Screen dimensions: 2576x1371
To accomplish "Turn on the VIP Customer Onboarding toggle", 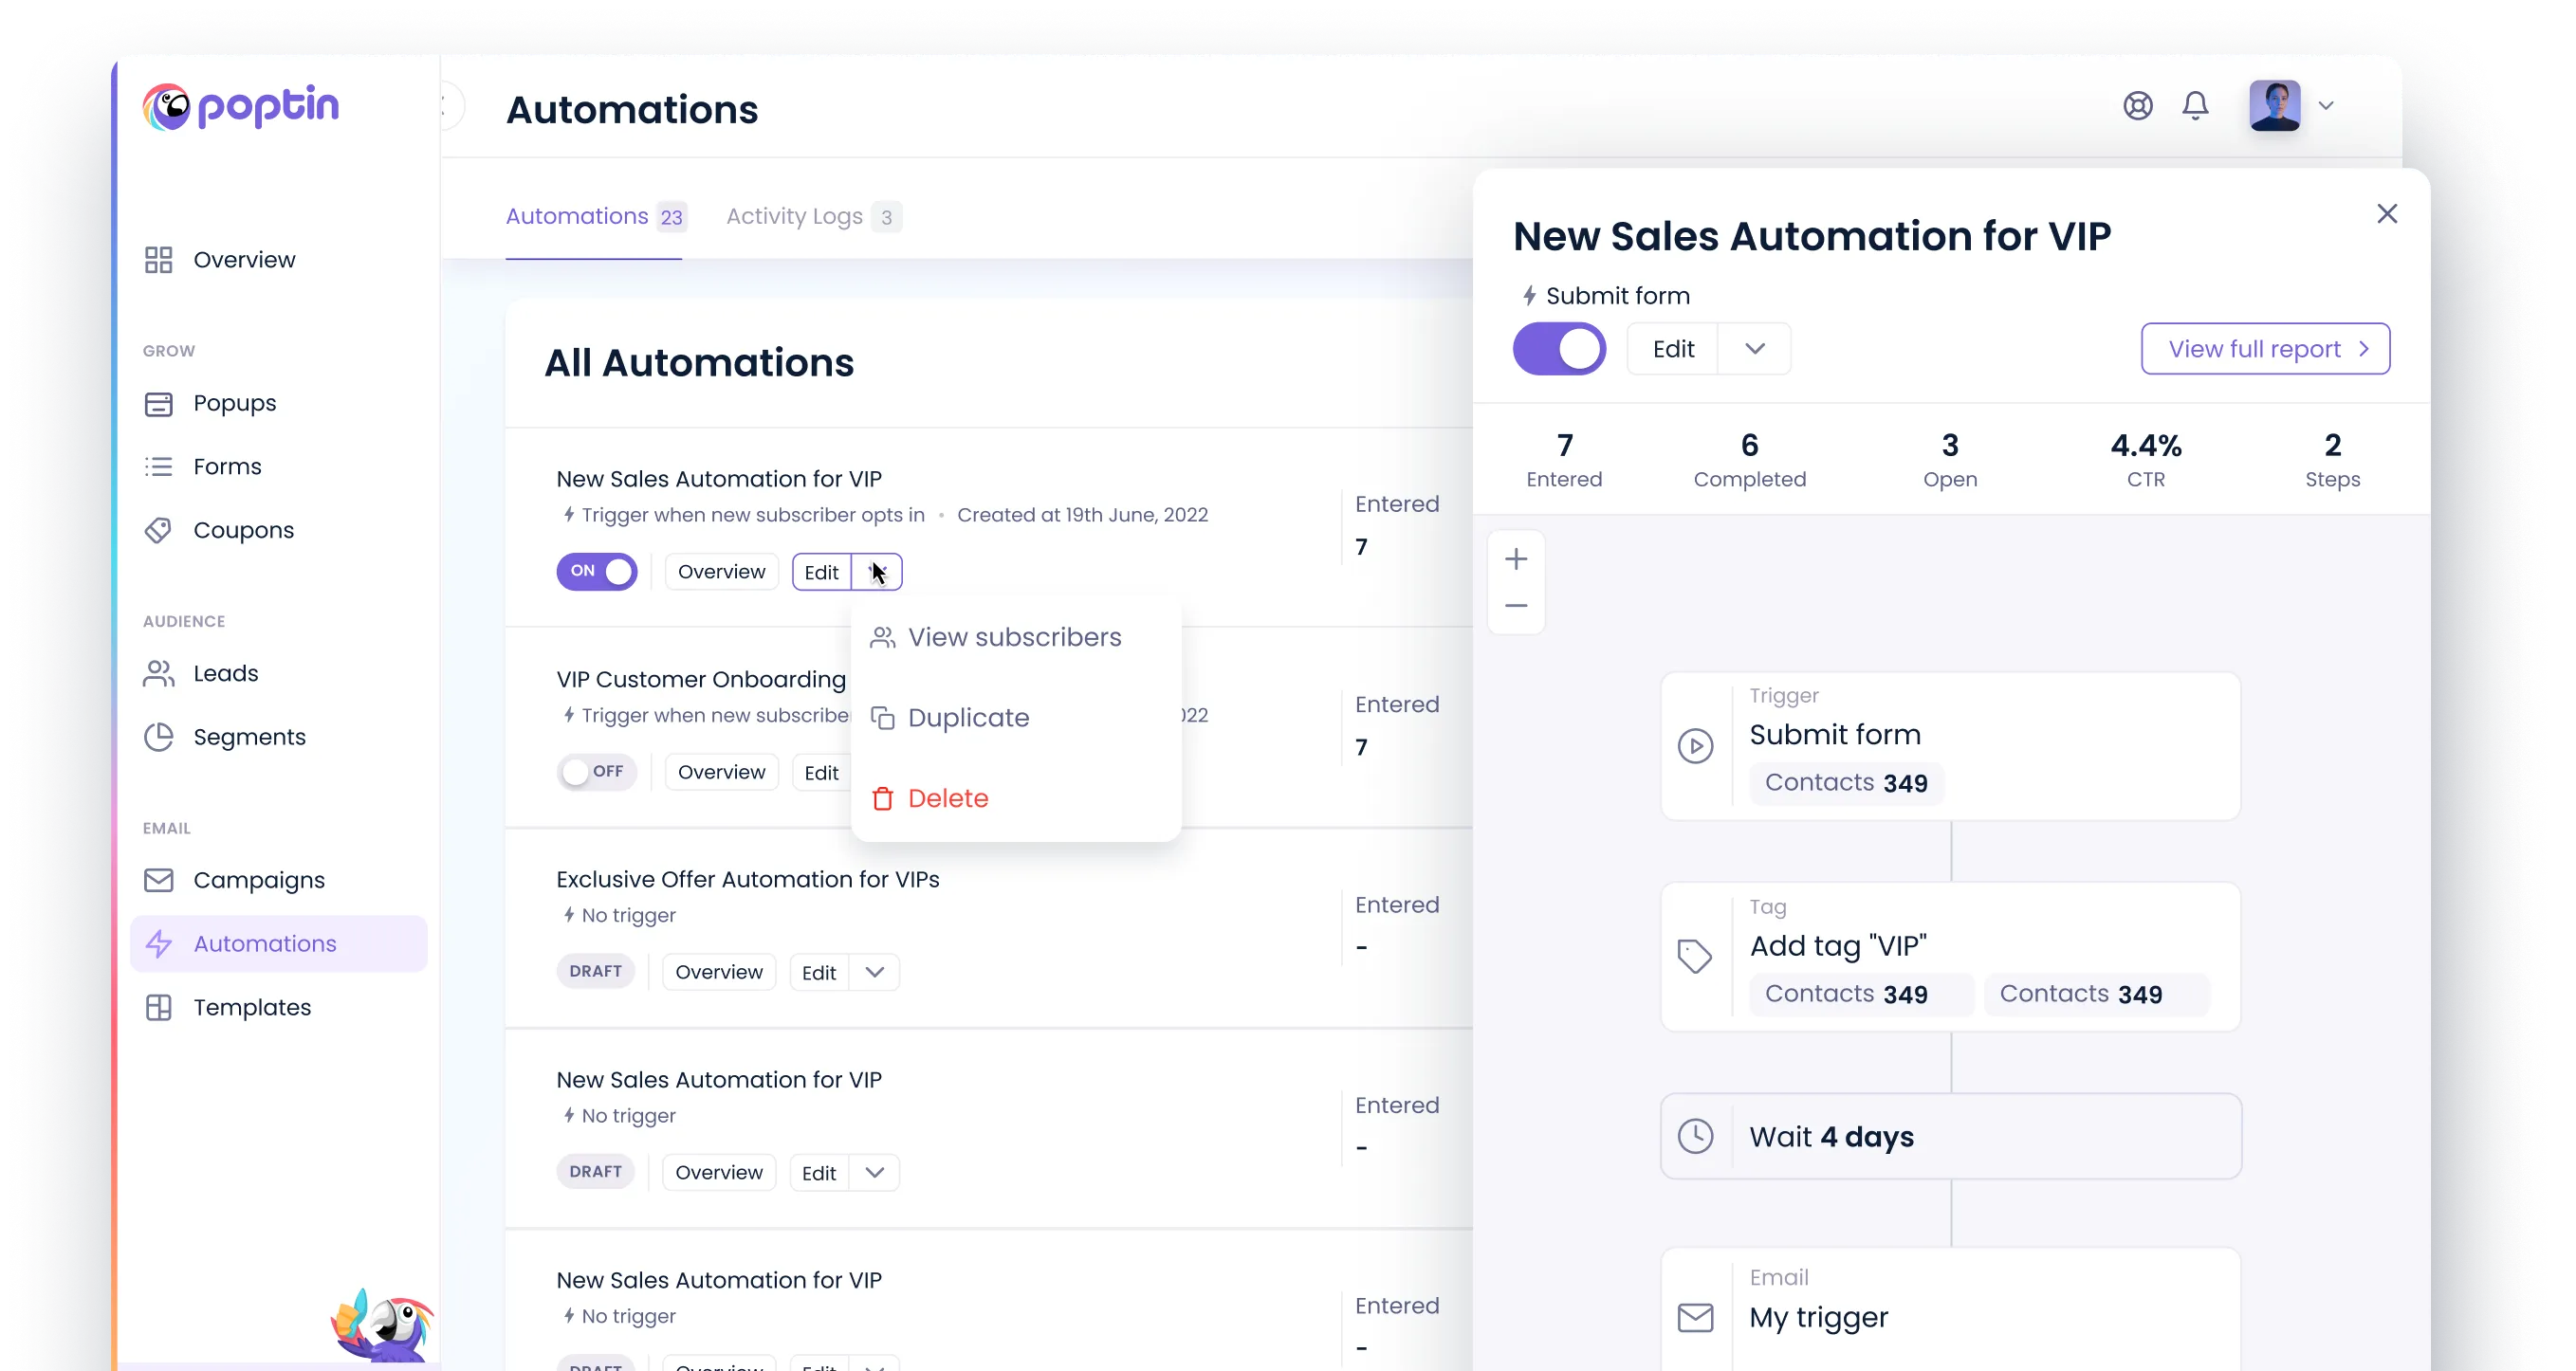I will click(597, 772).
